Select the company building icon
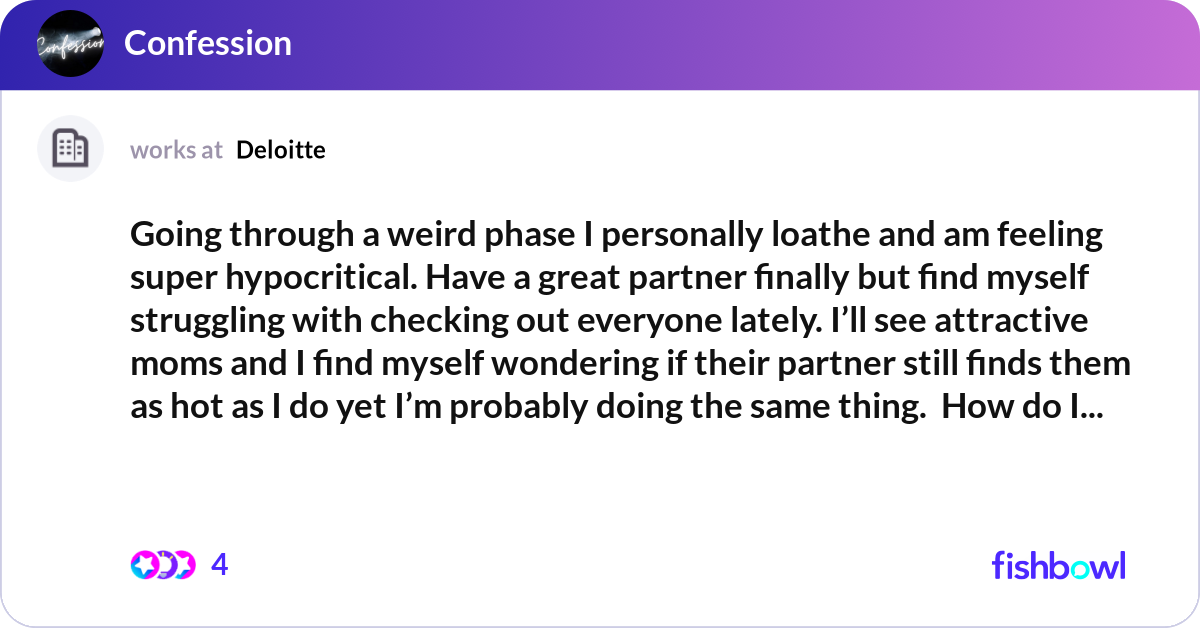This screenshot has width=1200, height=628. pos(70,148)
